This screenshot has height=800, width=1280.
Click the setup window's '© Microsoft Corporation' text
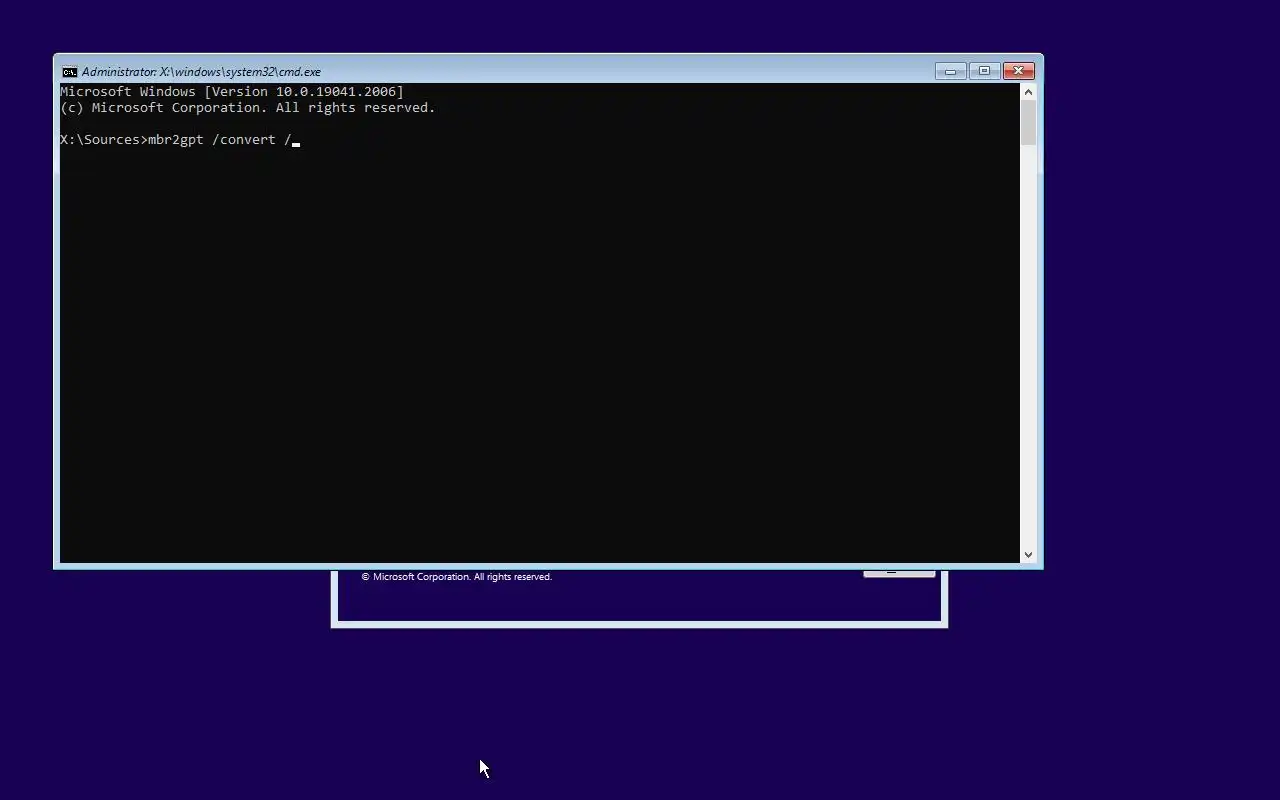457,577
